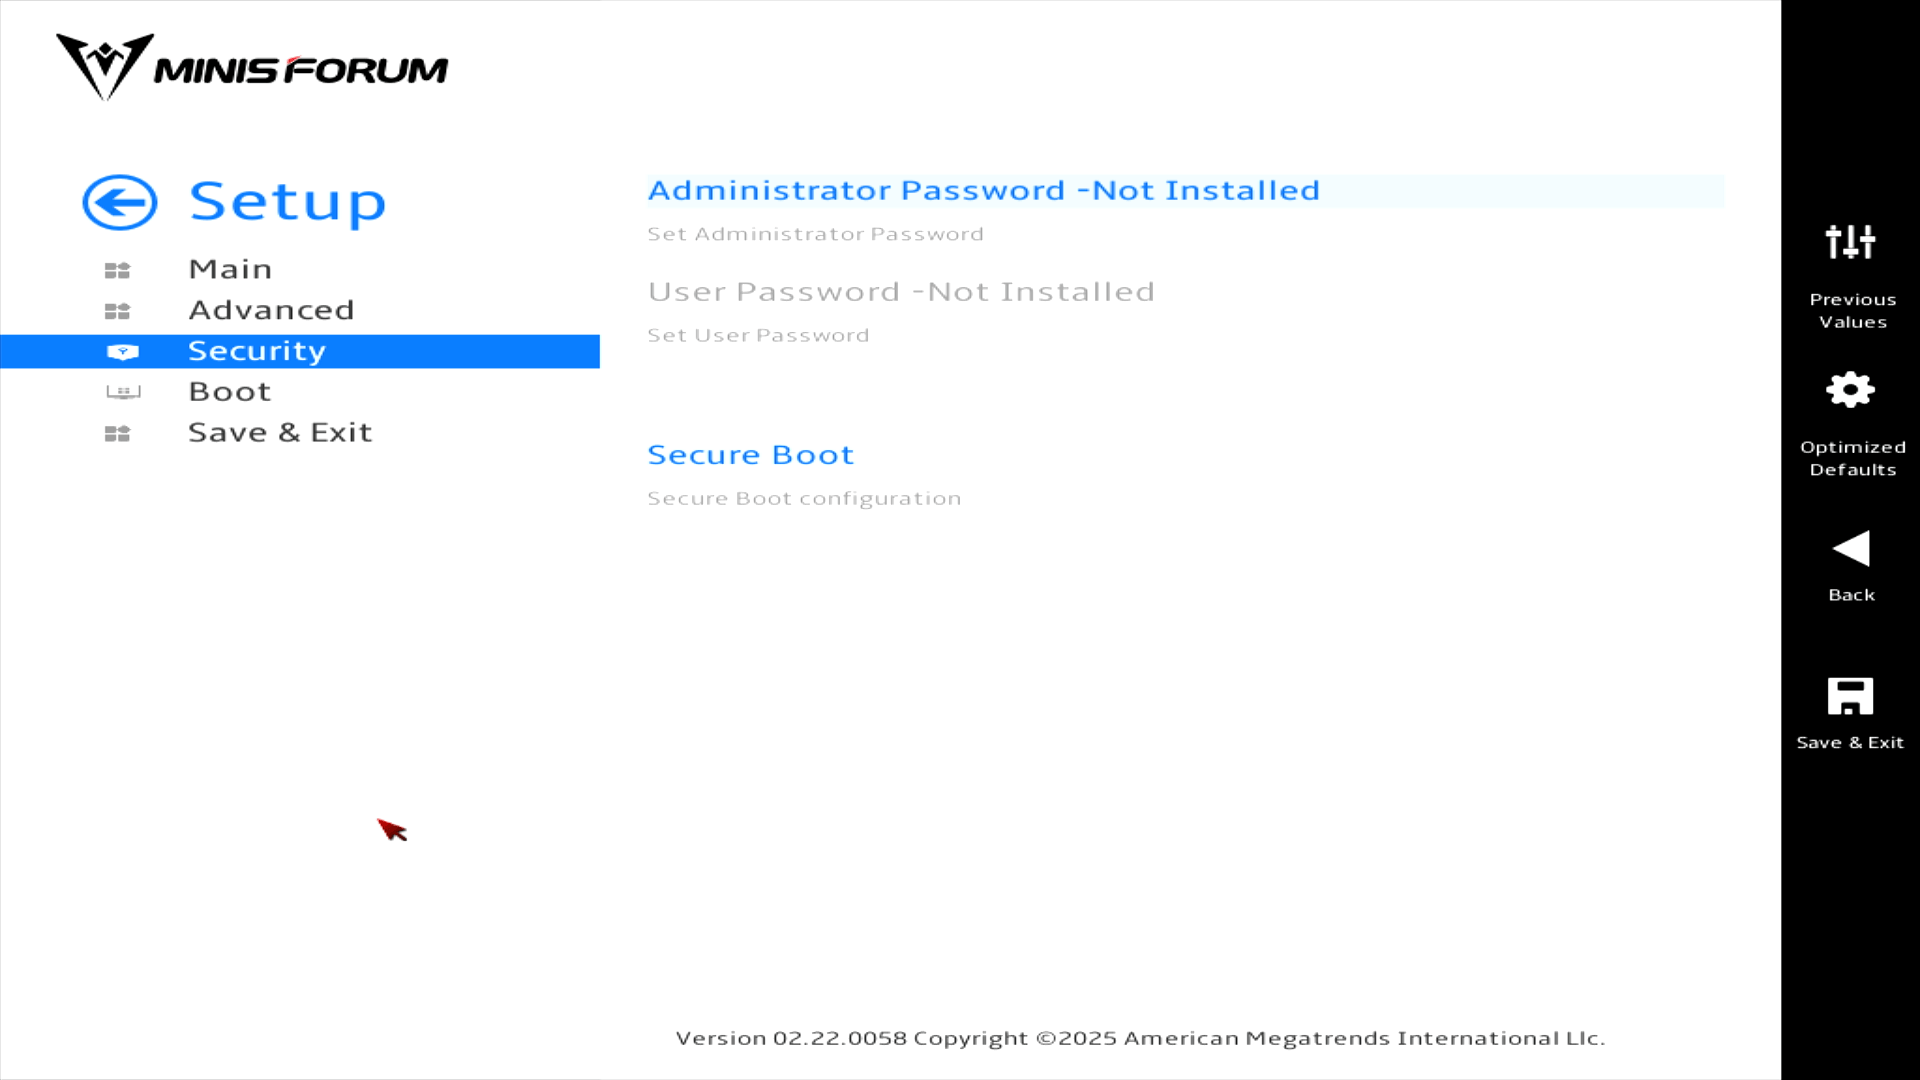Select User Password -Not Installed entry

point(900,292)
